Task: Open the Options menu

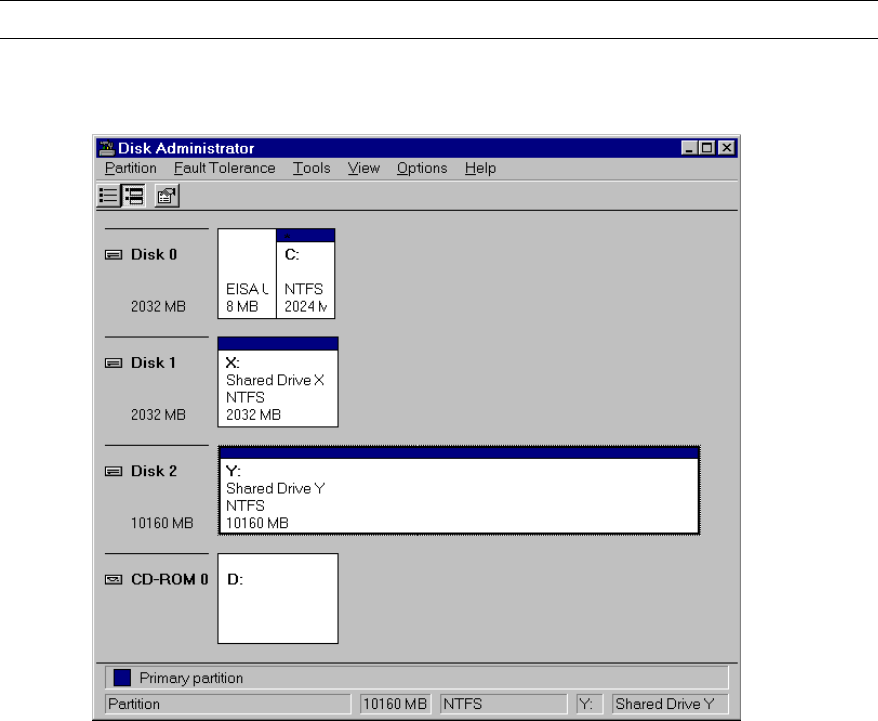Action: tap(421, 168)
